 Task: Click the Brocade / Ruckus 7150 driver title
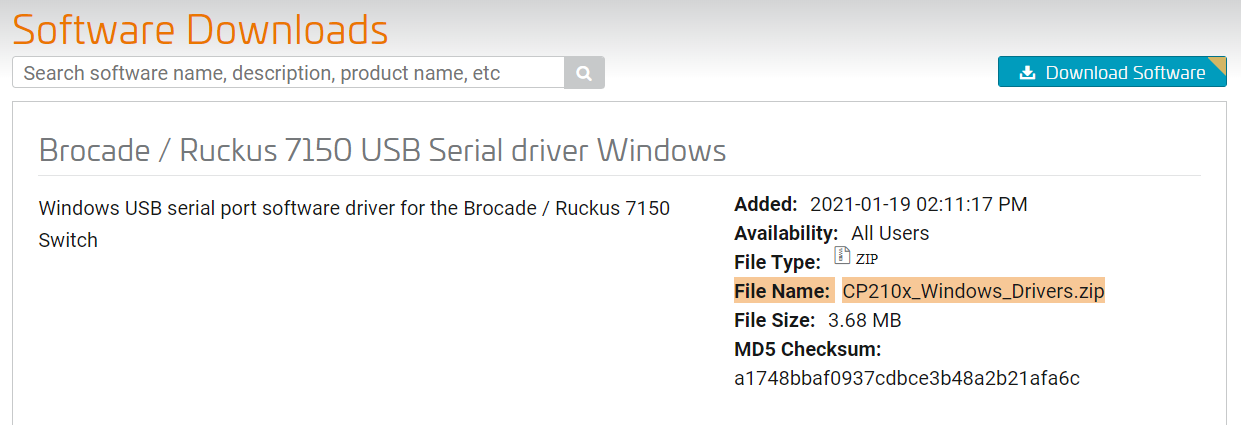(382, 150)
